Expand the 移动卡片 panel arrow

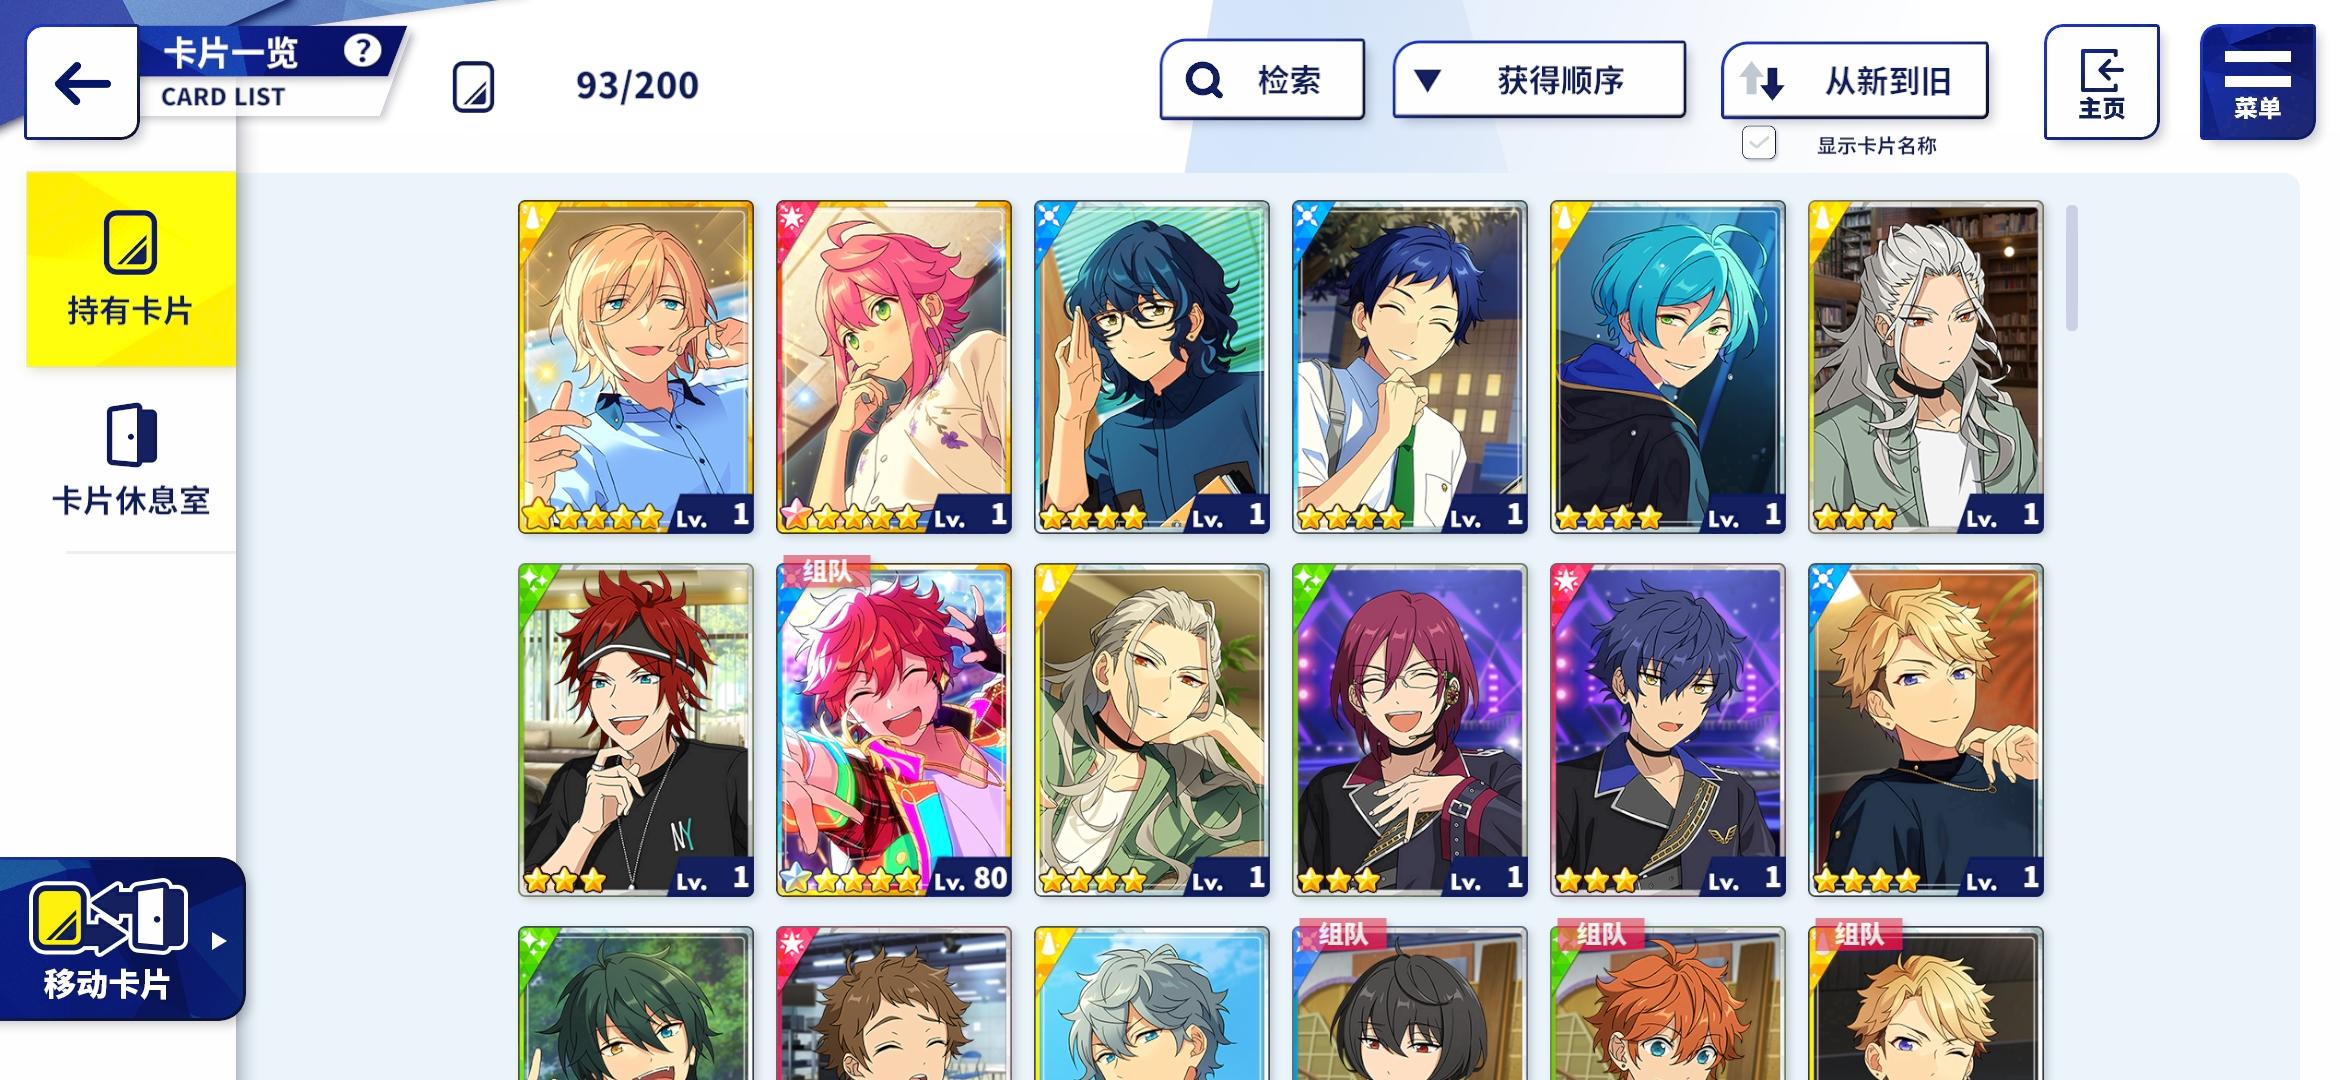pos(219,940)
